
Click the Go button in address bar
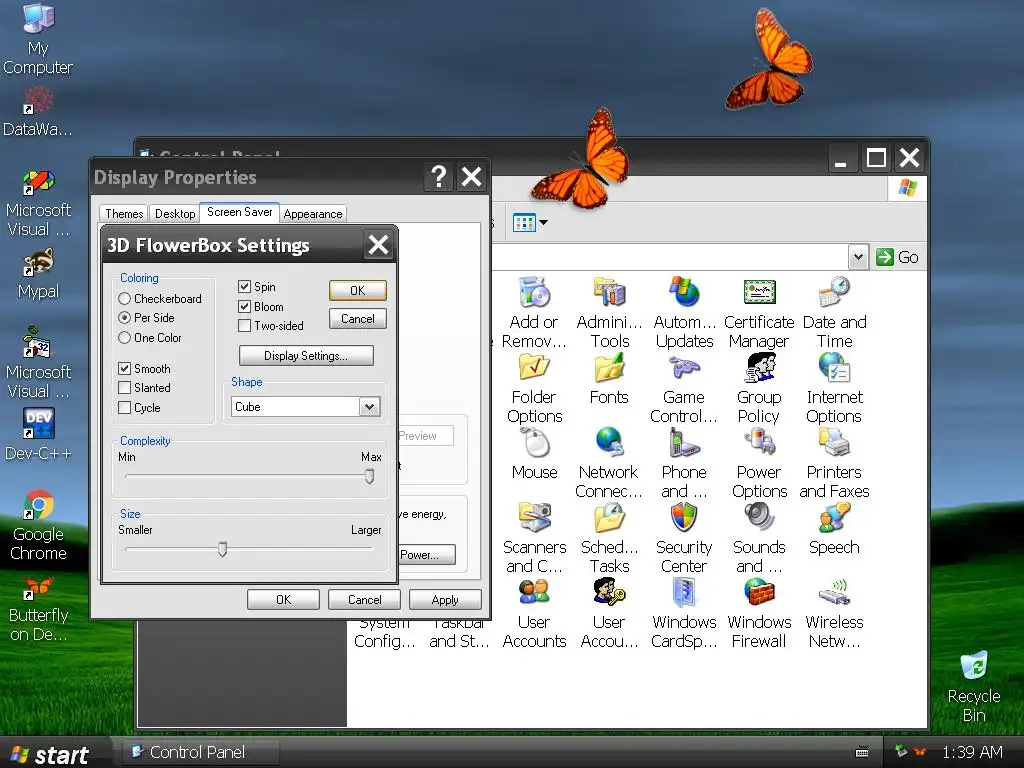tap(897, 257)
